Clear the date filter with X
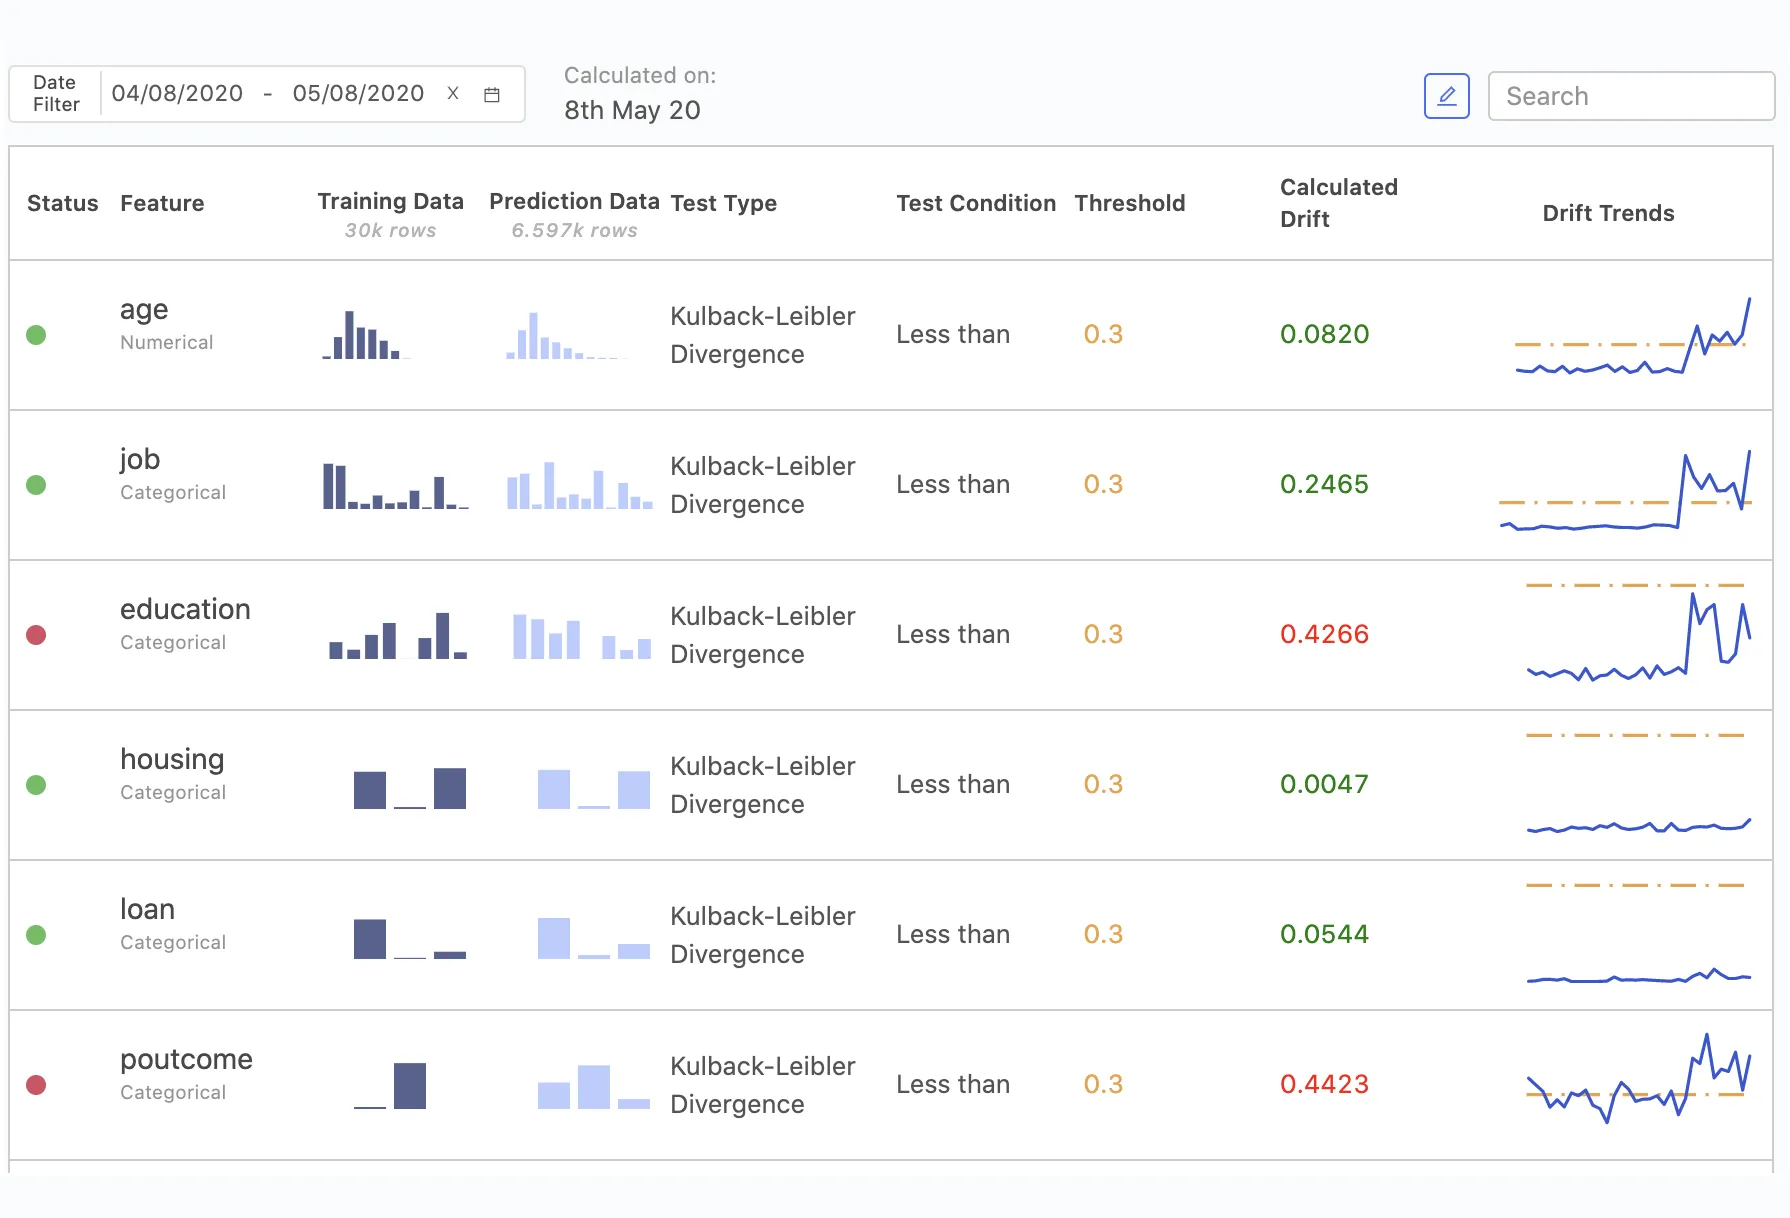 pos(453,94)
